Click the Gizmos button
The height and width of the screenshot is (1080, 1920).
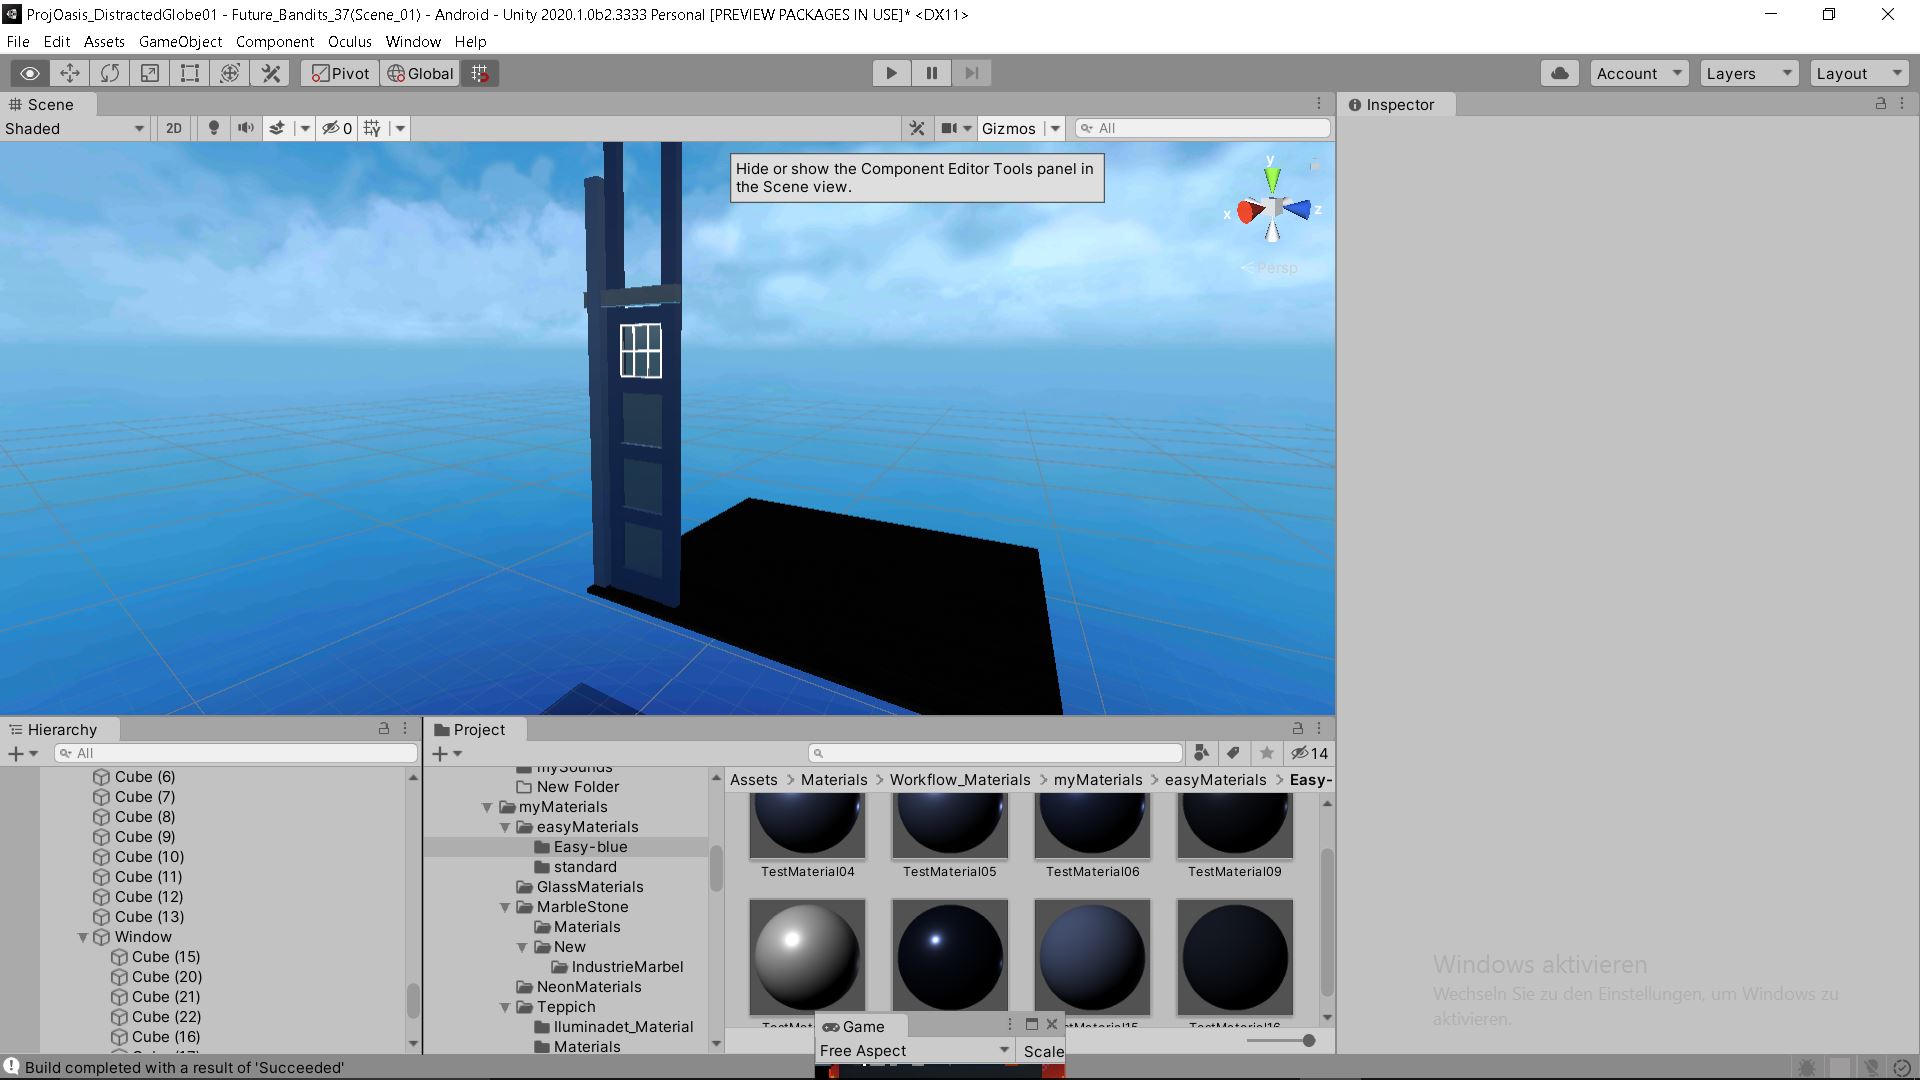click(1008, 128)
